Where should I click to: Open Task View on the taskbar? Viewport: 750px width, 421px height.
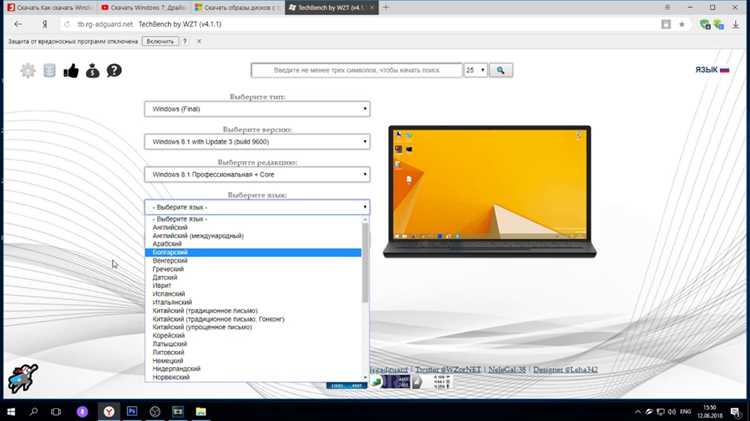[x=56, y=411]
